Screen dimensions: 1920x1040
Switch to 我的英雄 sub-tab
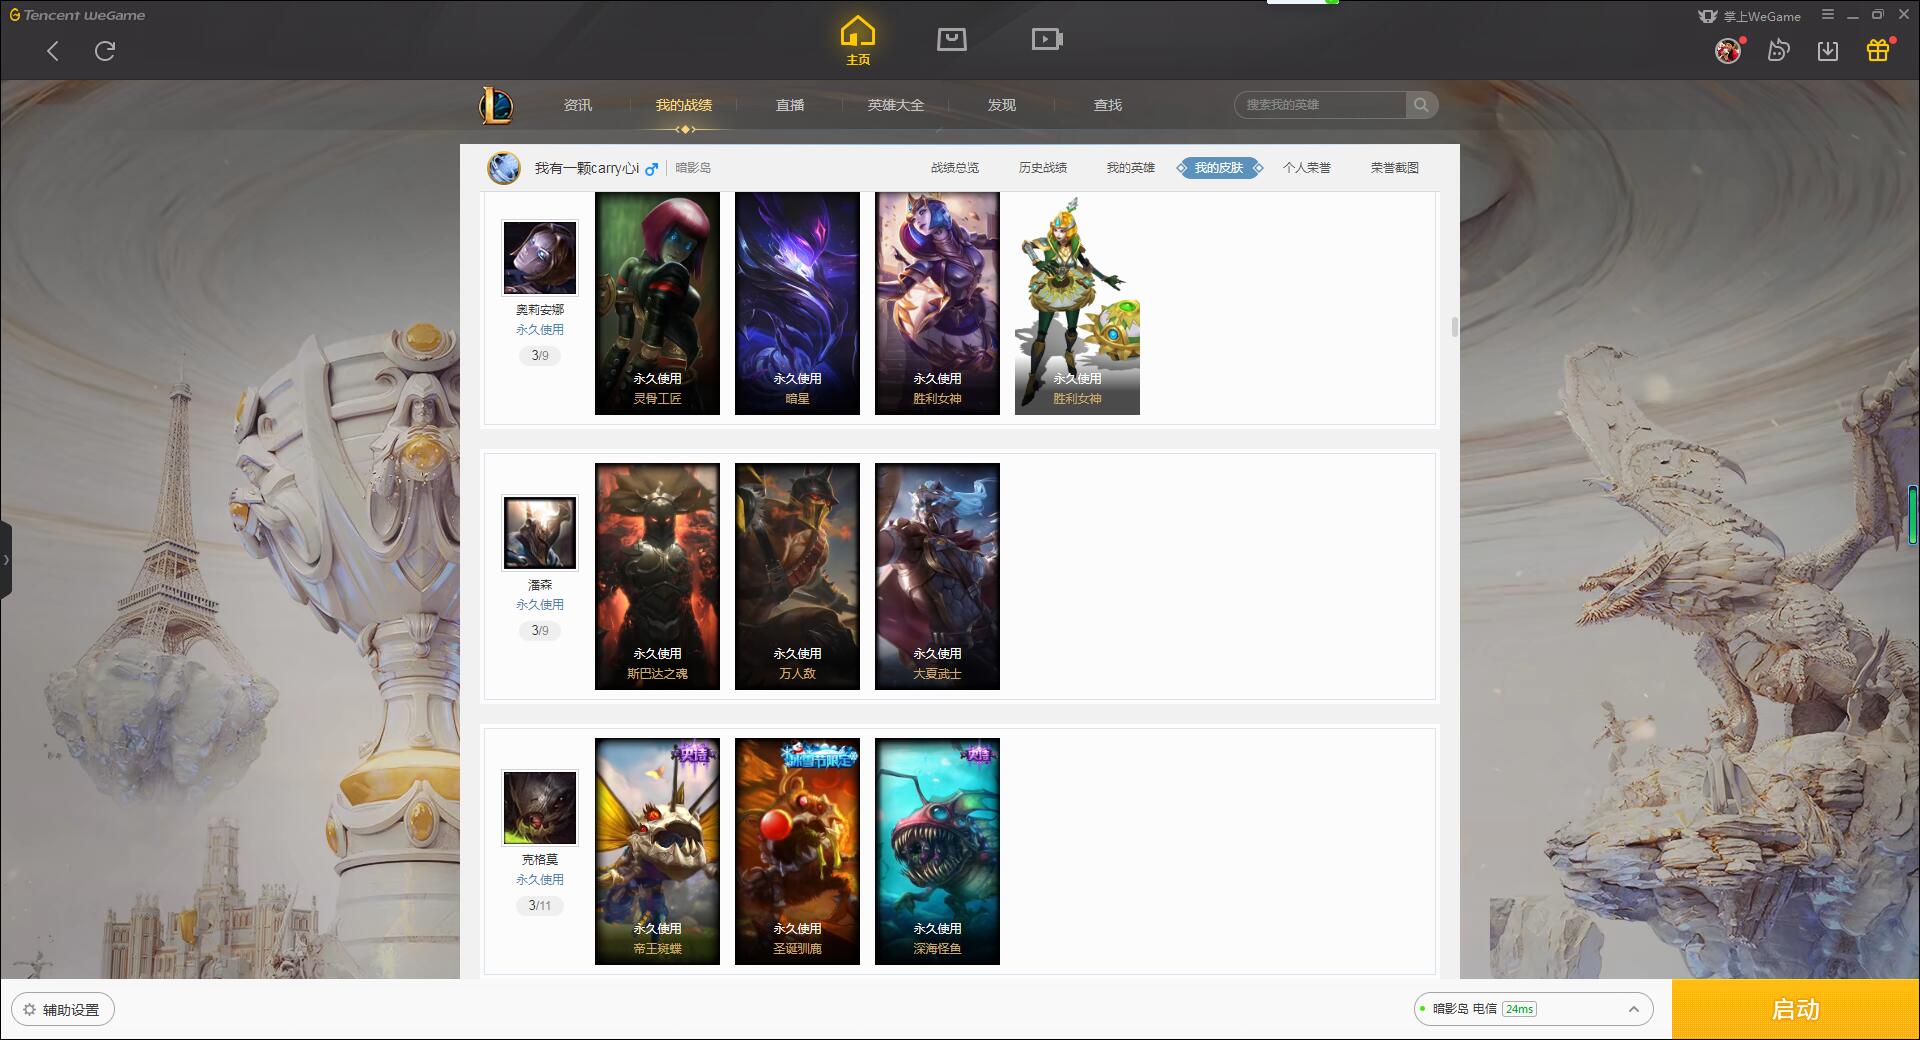click(1131, 168)
